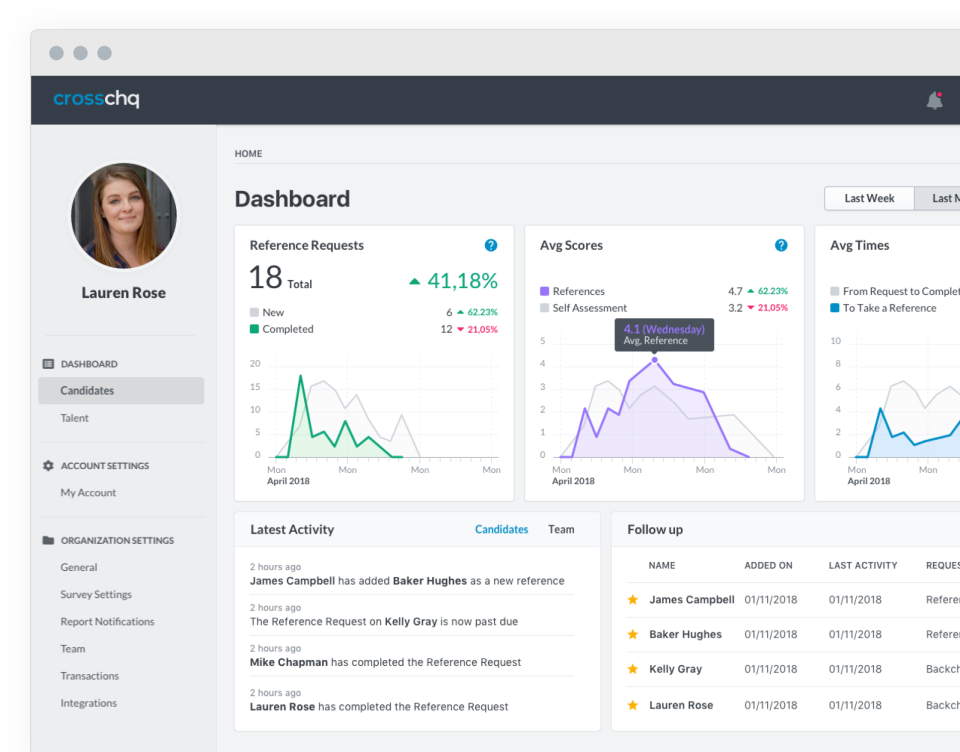The height and width of the screenshot is (752, 960).
Task: Sort Follow up by LAST ACTIVITY column
Action: (x=863, y=565)
